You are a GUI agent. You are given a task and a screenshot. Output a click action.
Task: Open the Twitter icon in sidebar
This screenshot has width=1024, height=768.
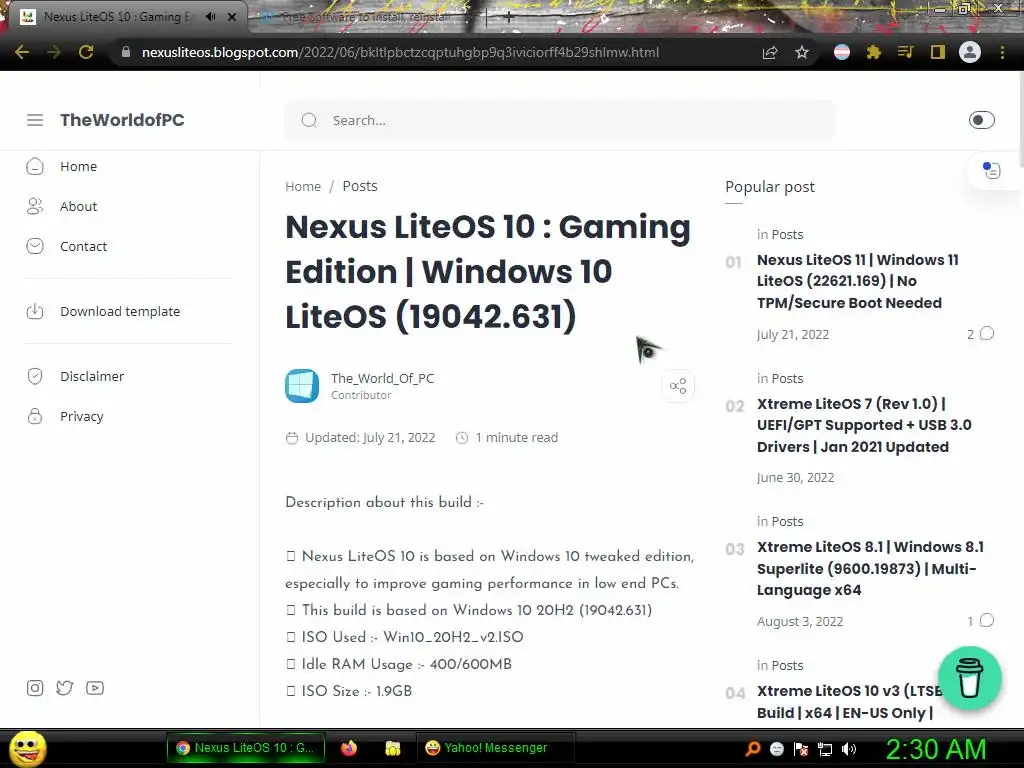coord(65,688)
